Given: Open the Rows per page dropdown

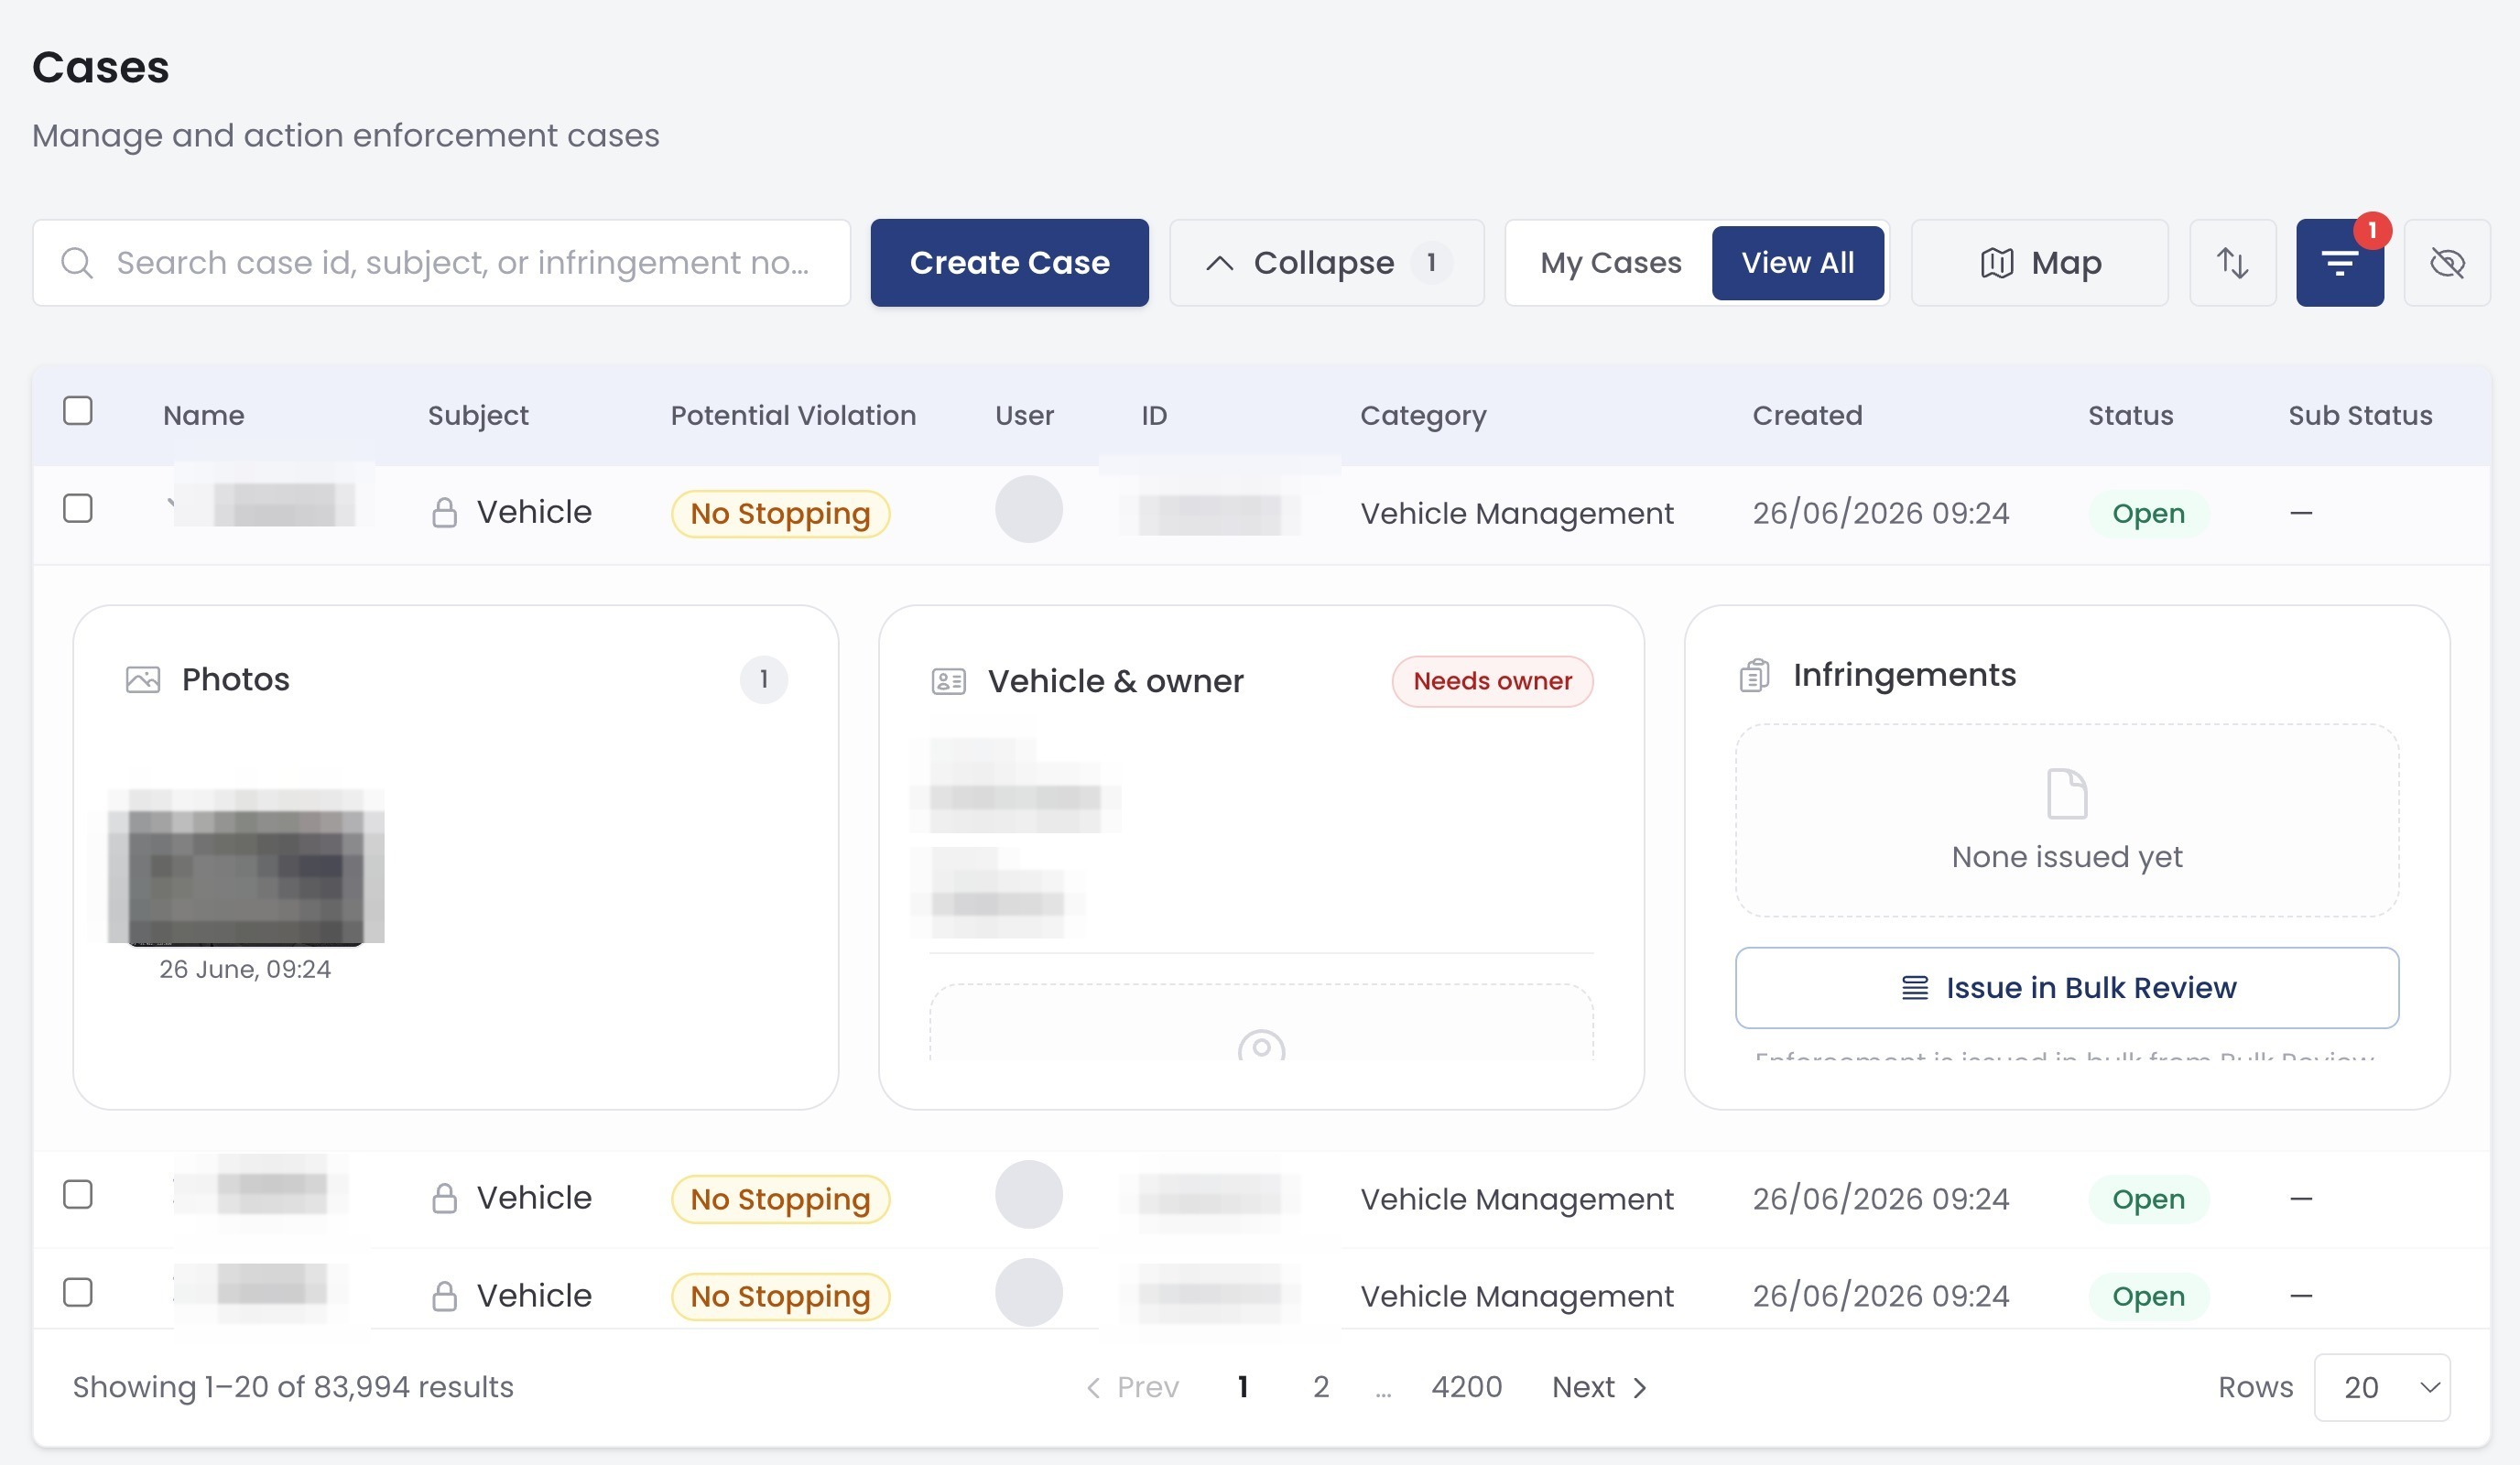Looking at the screenshot, I should click(x=2381, y=1387).
